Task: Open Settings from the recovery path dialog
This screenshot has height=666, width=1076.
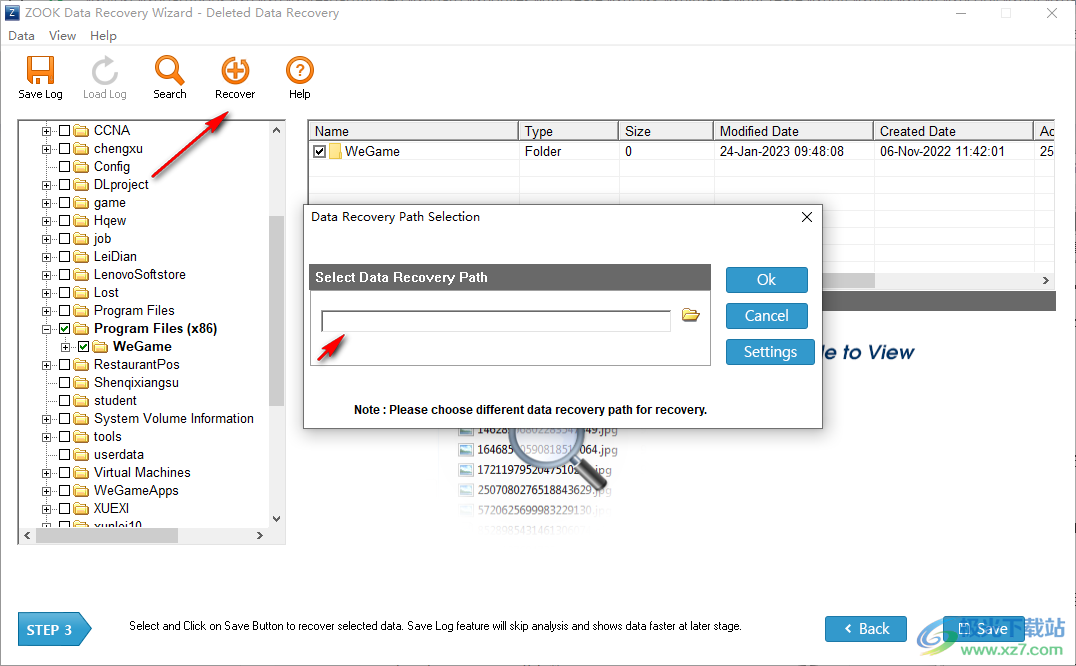Action: pyautogui.click(x=770, y=351)
